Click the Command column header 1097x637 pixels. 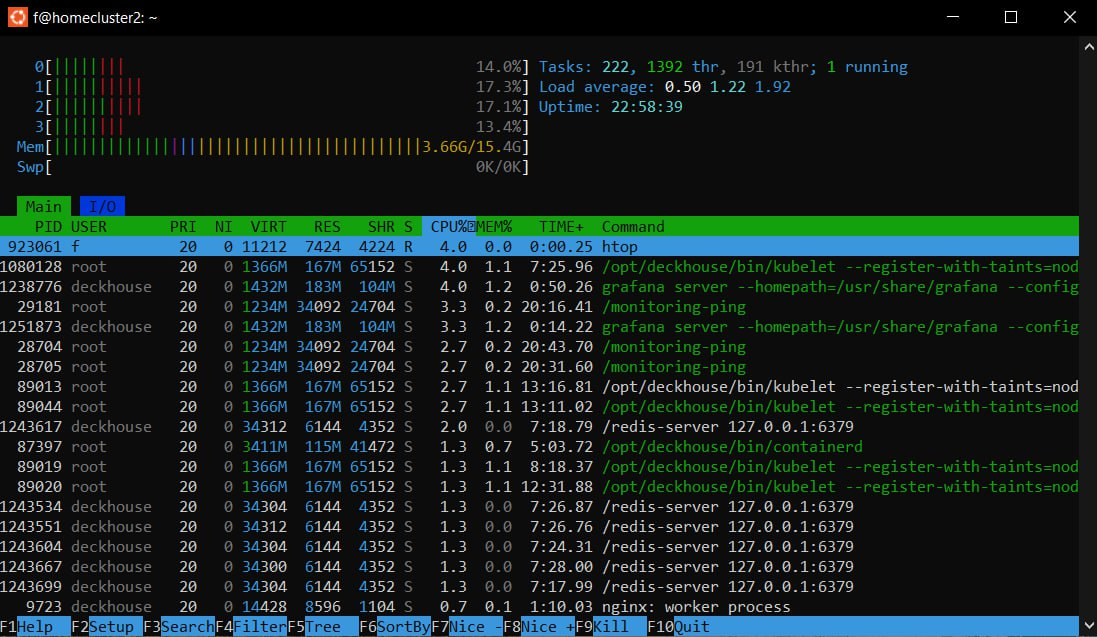(x=633, y=227)
